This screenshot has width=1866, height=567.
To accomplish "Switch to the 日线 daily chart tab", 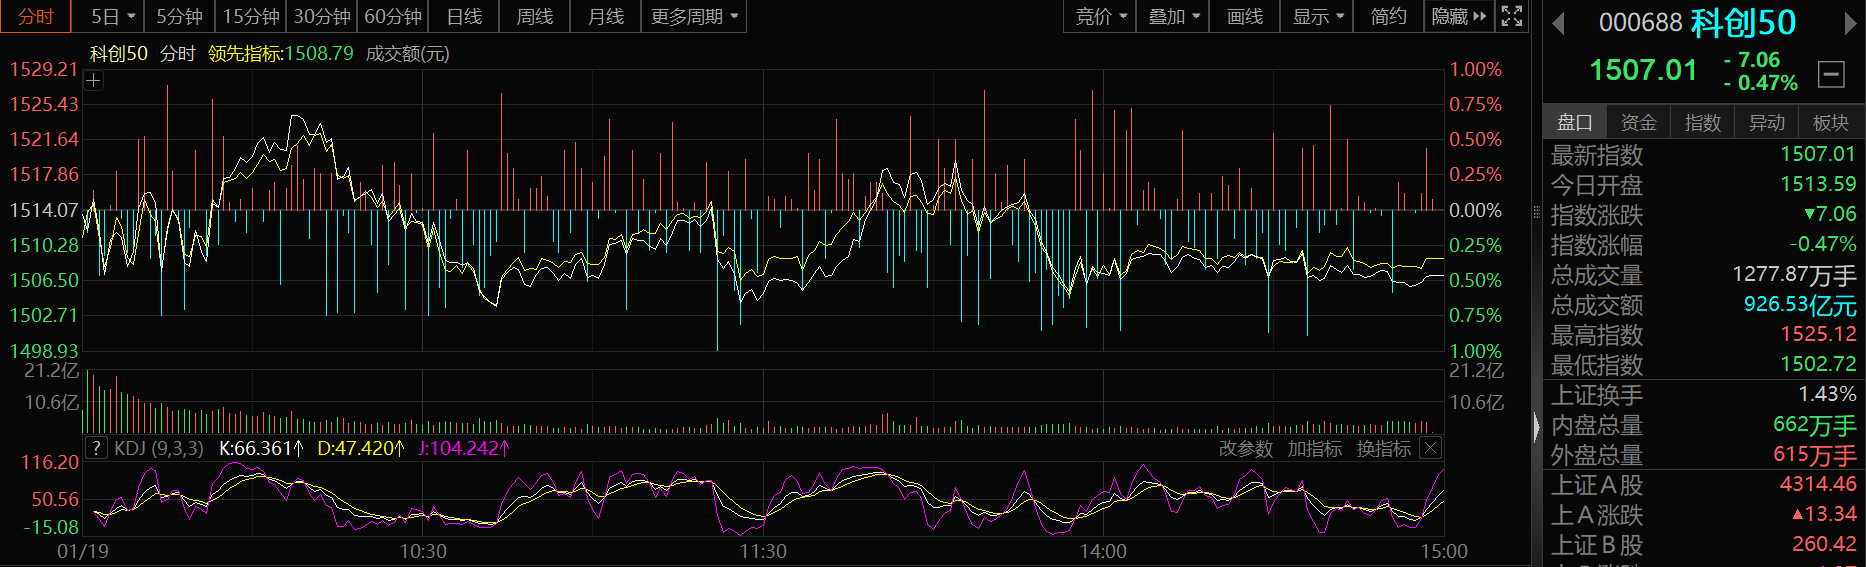I will (464, 16).
